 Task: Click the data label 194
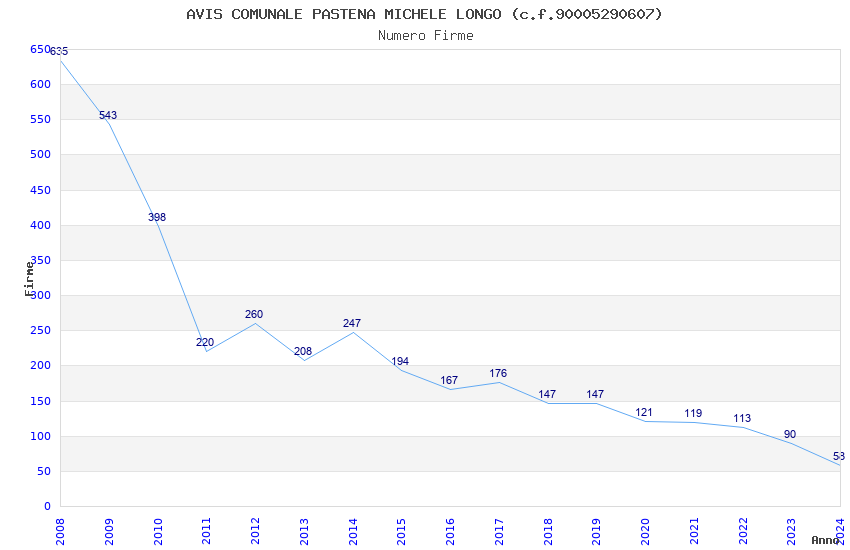pyautogui.click(x=400, y=361)
